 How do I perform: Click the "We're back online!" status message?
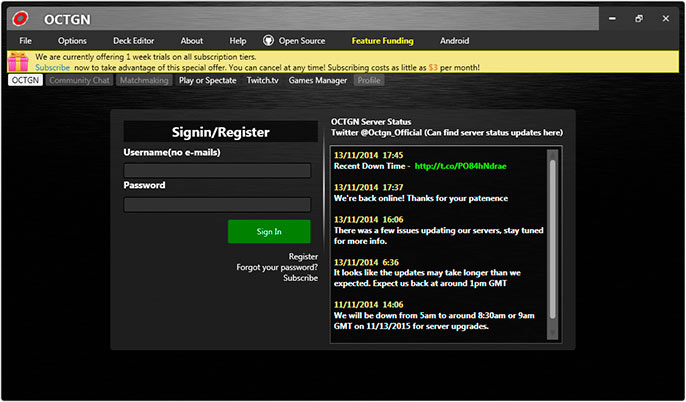point(421,198)
